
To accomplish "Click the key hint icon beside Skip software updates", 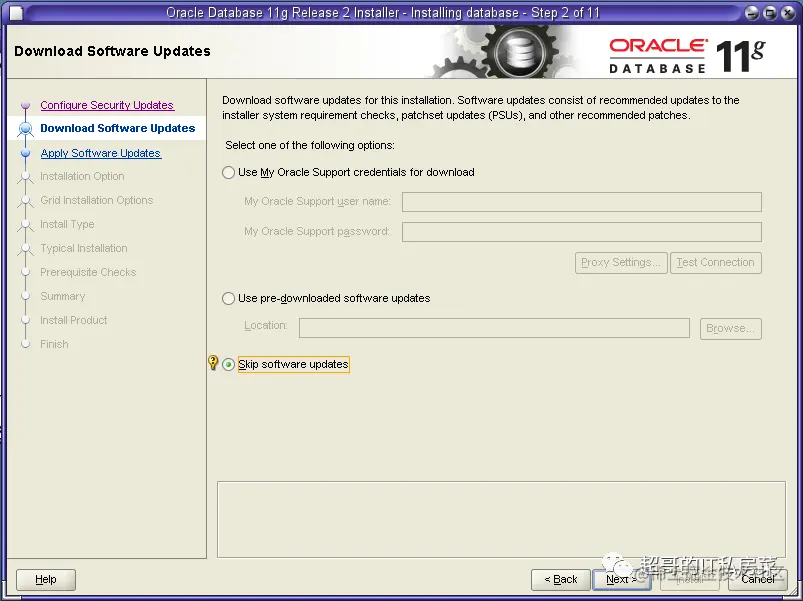I will pyautogui.click(x=213, y=362).
